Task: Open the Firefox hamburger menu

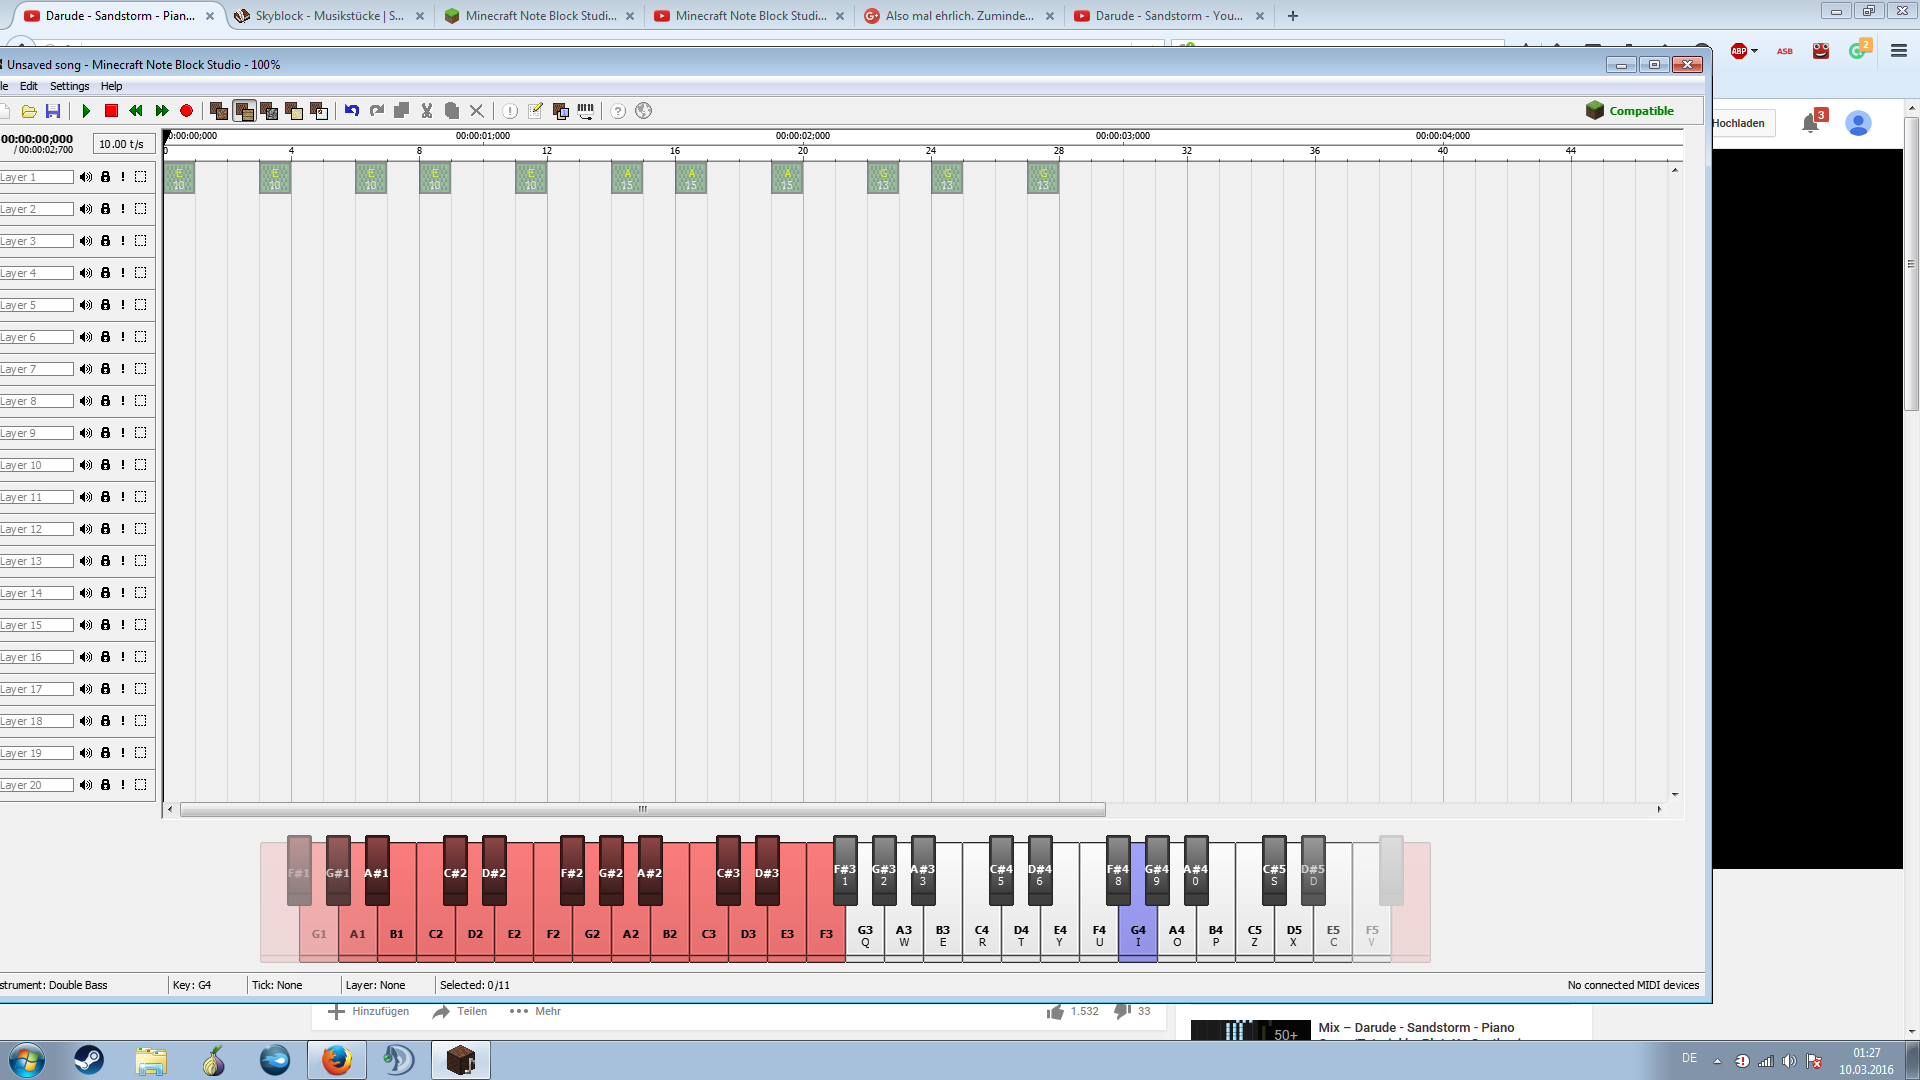Action: tap(1898, 51)
